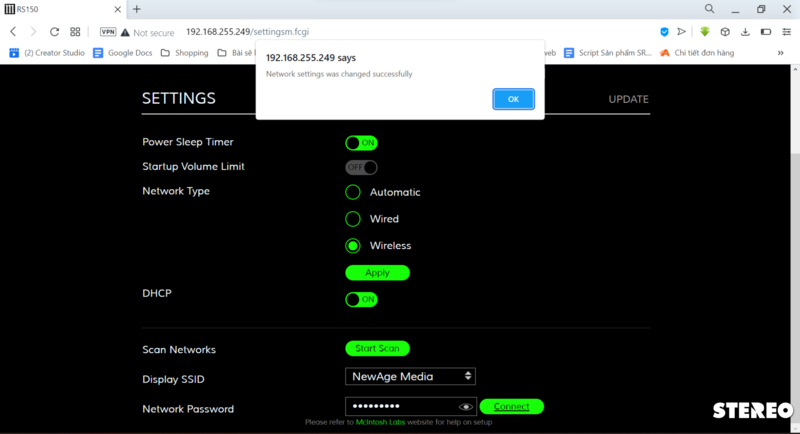Click the Network Password input field

400,407
